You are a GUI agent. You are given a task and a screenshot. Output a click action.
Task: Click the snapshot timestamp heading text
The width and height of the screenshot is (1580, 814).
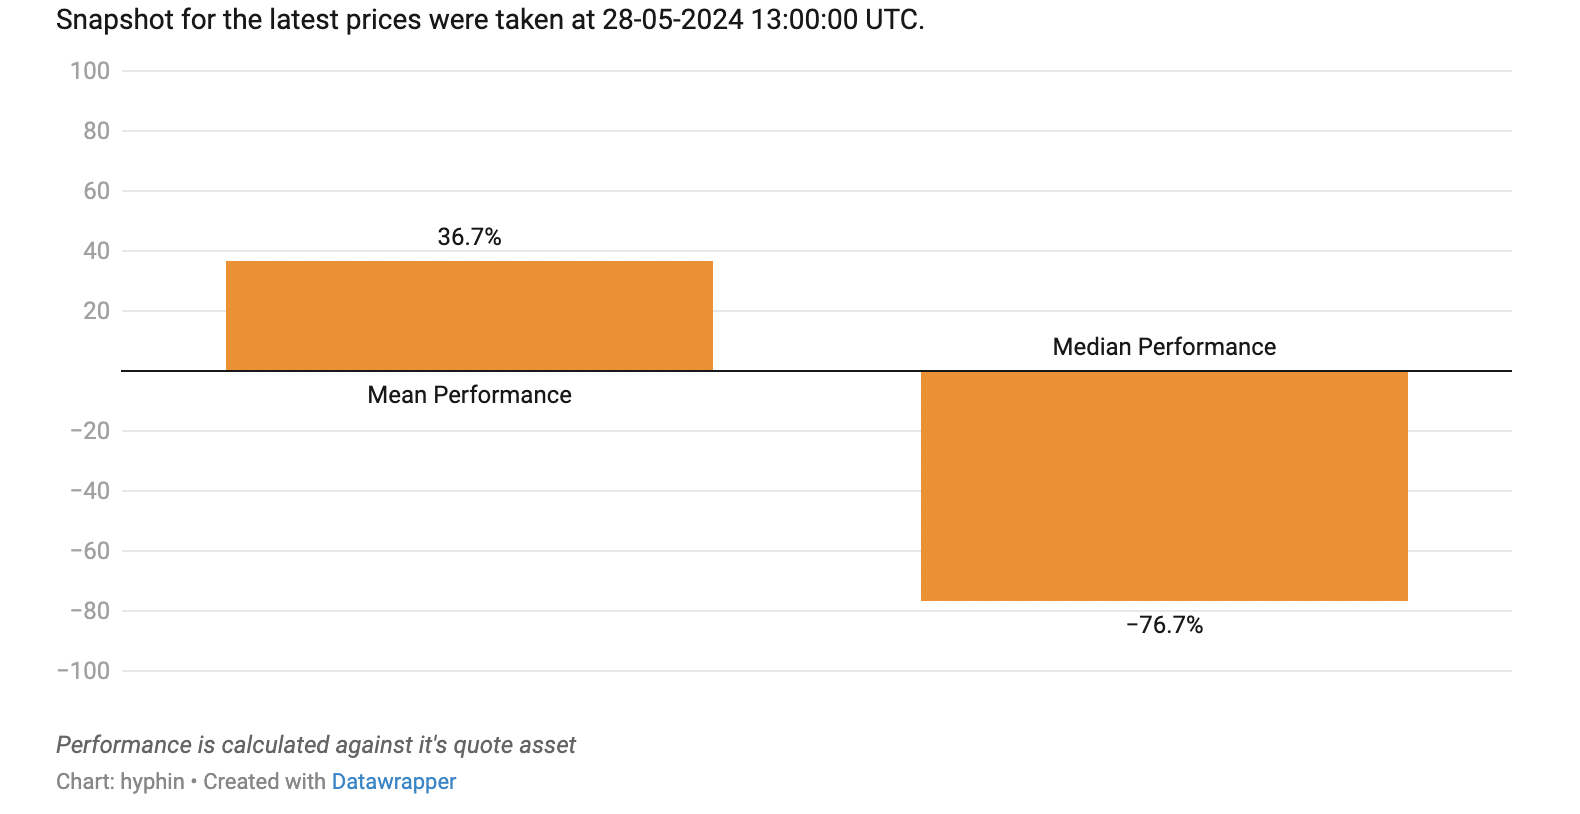490,20
